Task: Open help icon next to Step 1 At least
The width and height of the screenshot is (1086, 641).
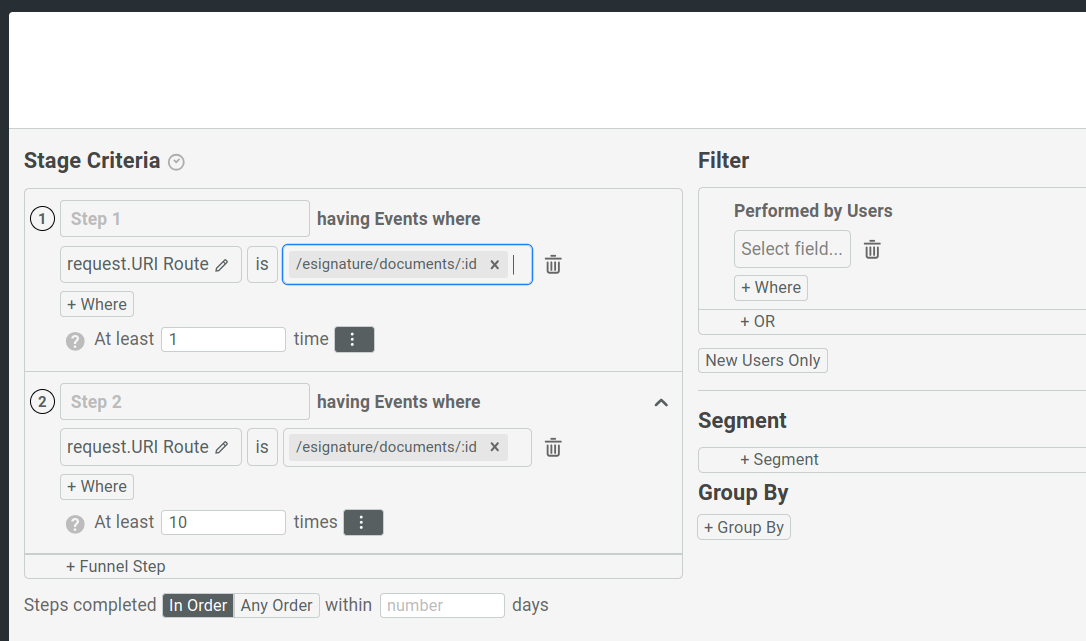Action: (x=75, y=341)
